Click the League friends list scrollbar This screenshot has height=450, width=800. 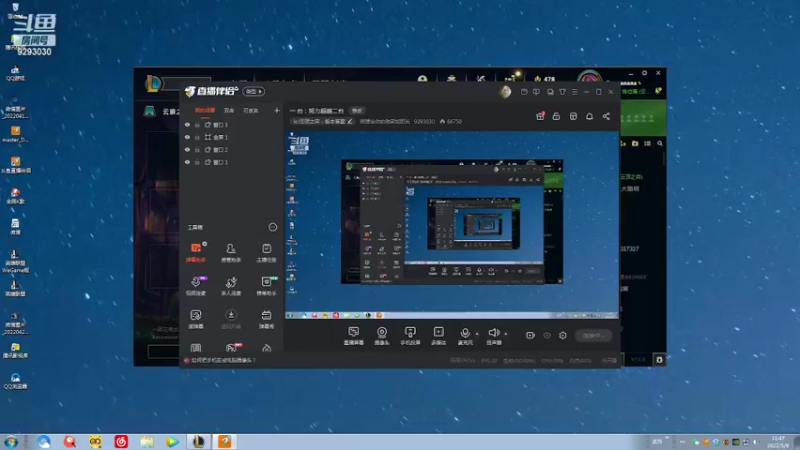point(664,159)
